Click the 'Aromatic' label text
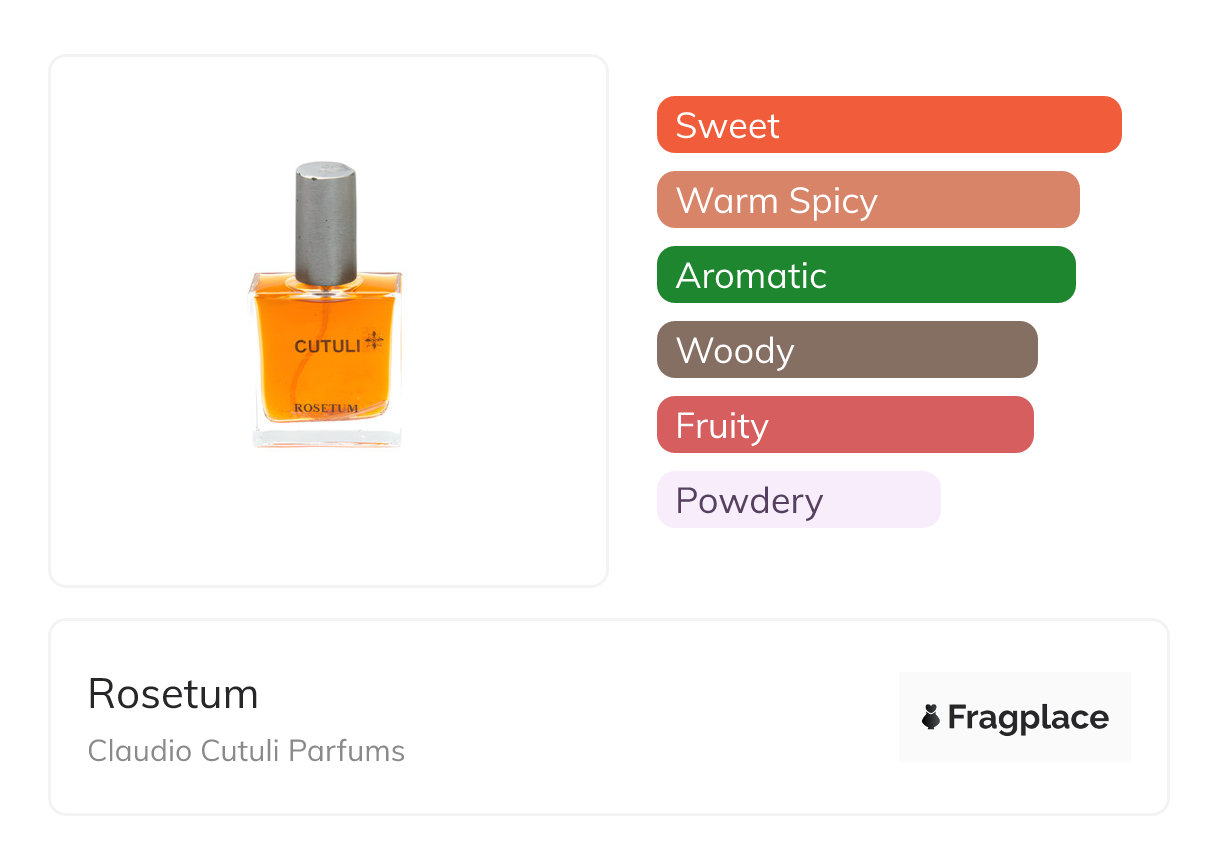 click(x=751, y=275)
